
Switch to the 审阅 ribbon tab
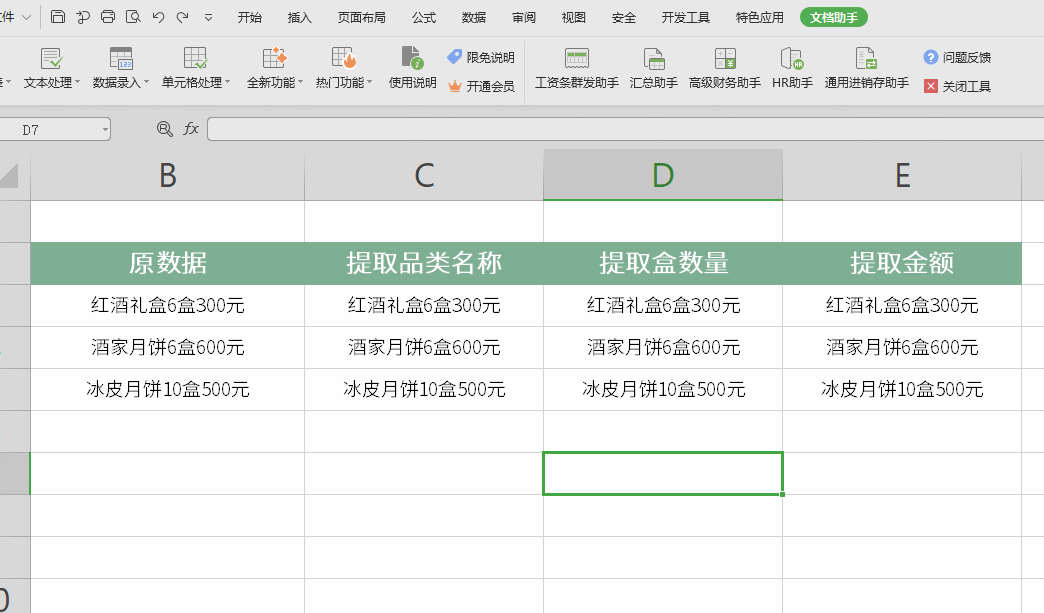coord(524,17)
